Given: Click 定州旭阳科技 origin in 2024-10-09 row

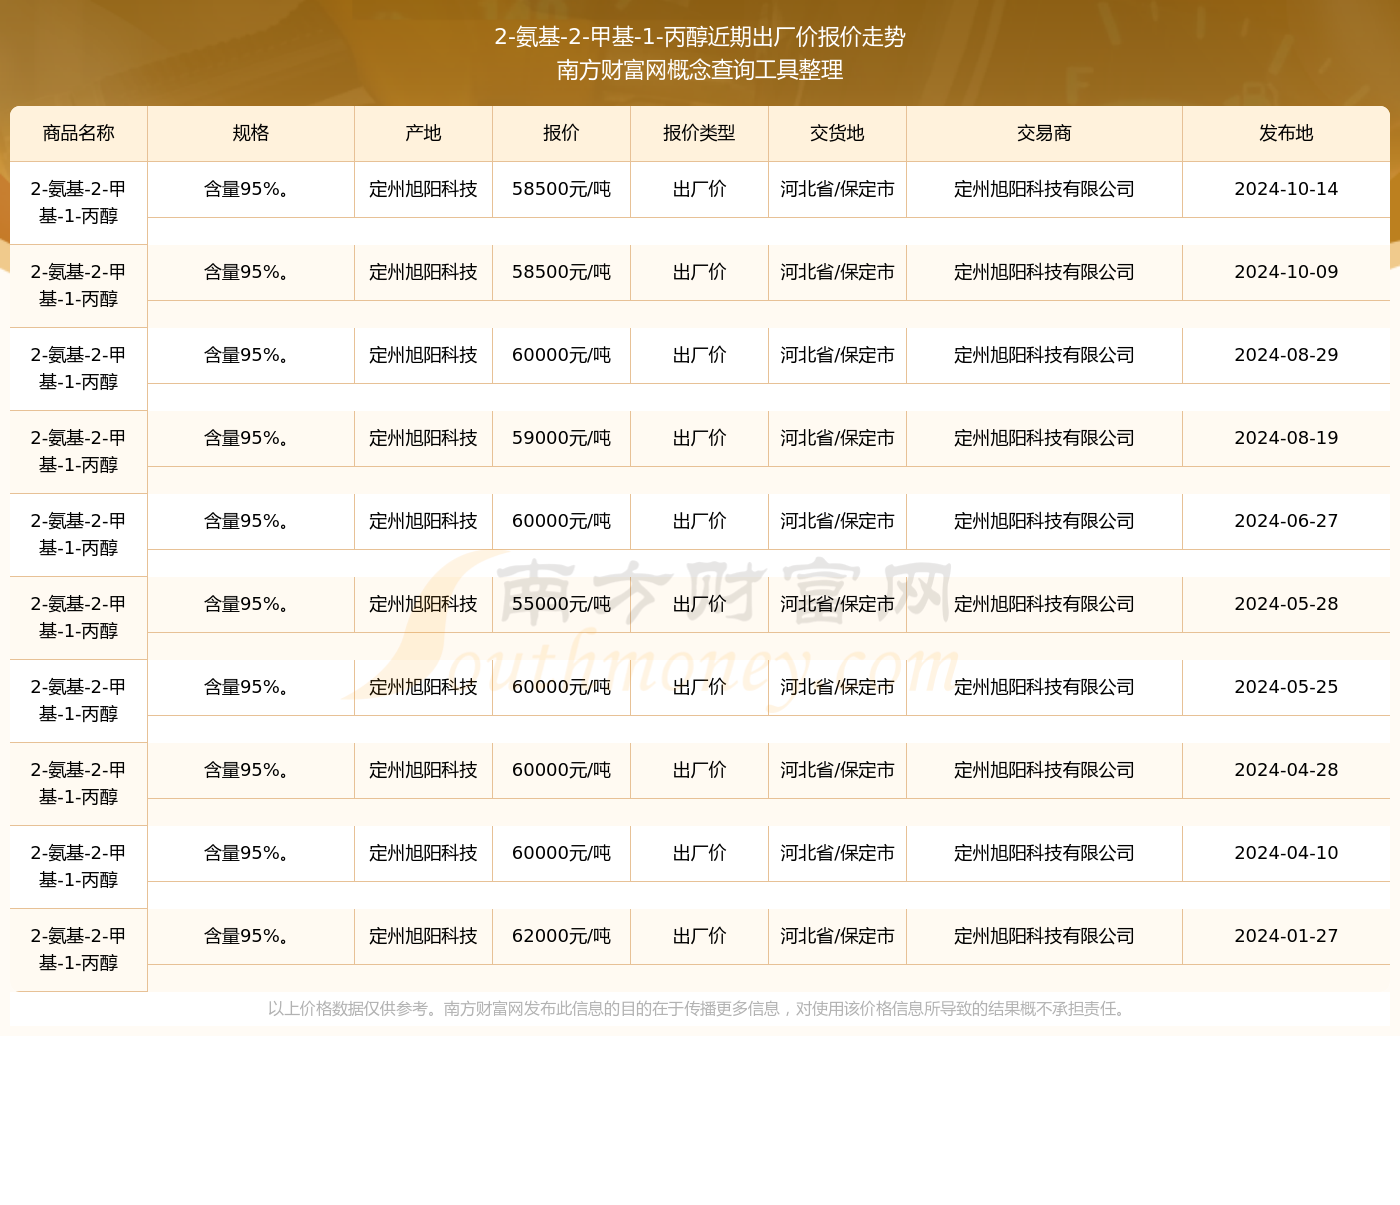Looking at the screenshot, I should coord(423,272).
